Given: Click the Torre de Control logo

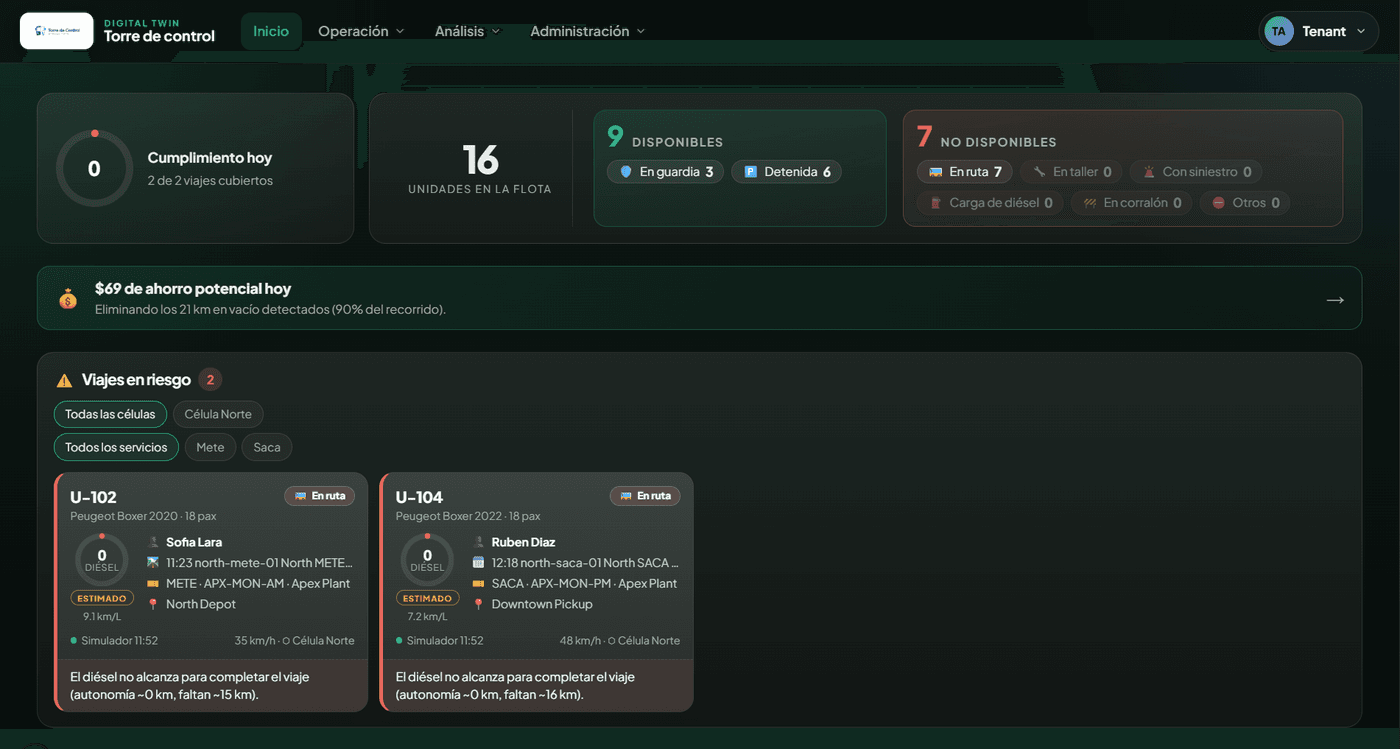Looking at the screenshot, I should click(57, 31).
